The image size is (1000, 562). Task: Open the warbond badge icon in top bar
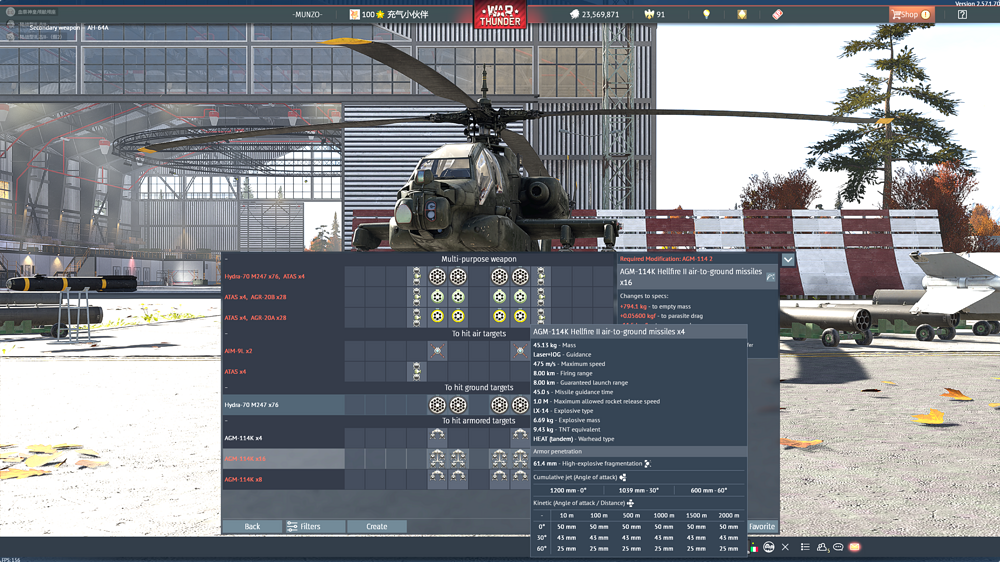(742, 14)
